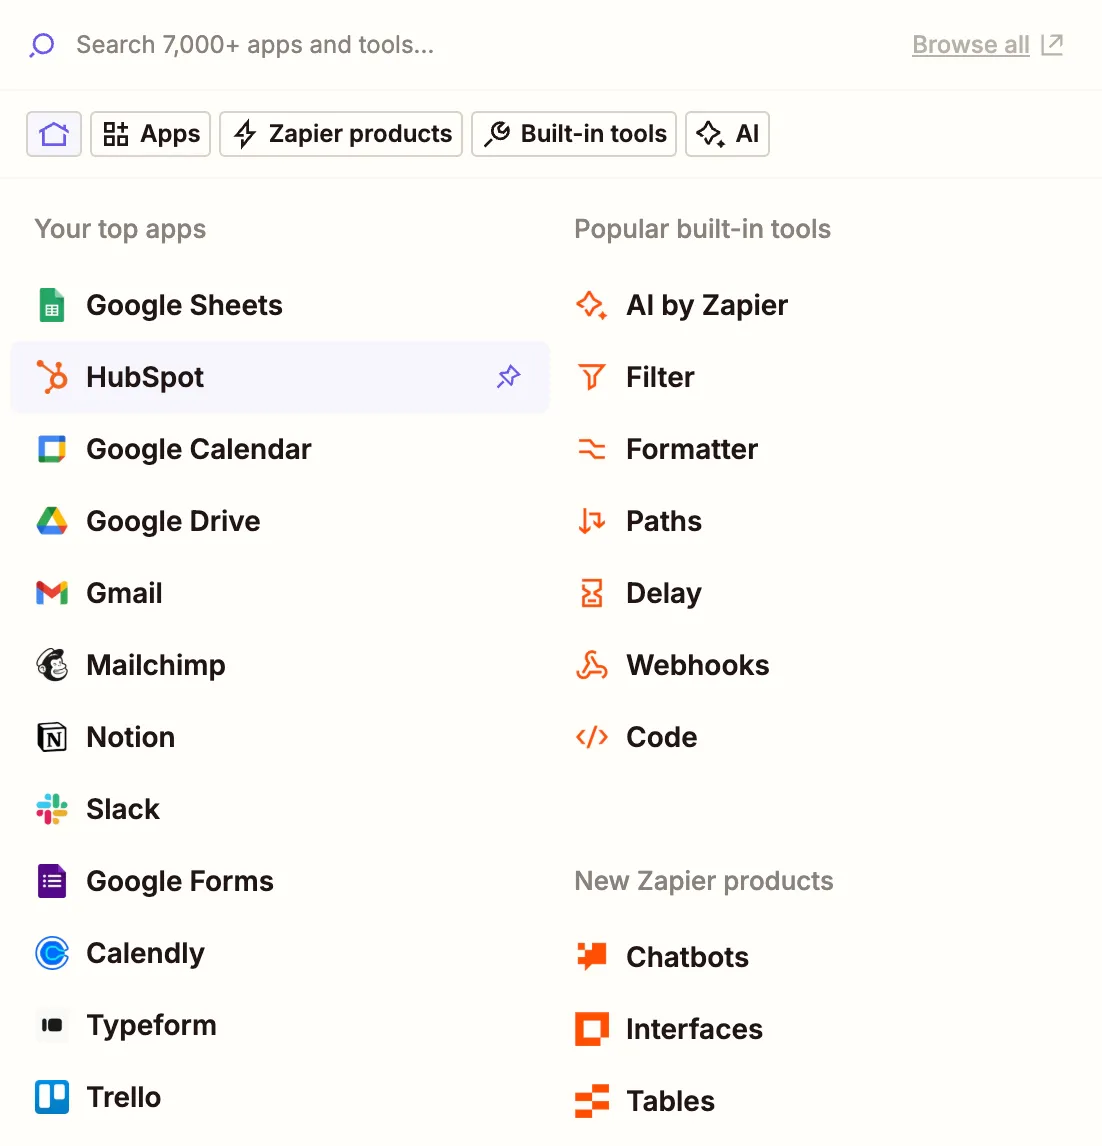Click the external link arrow beside Browse all

(1052, 45)
